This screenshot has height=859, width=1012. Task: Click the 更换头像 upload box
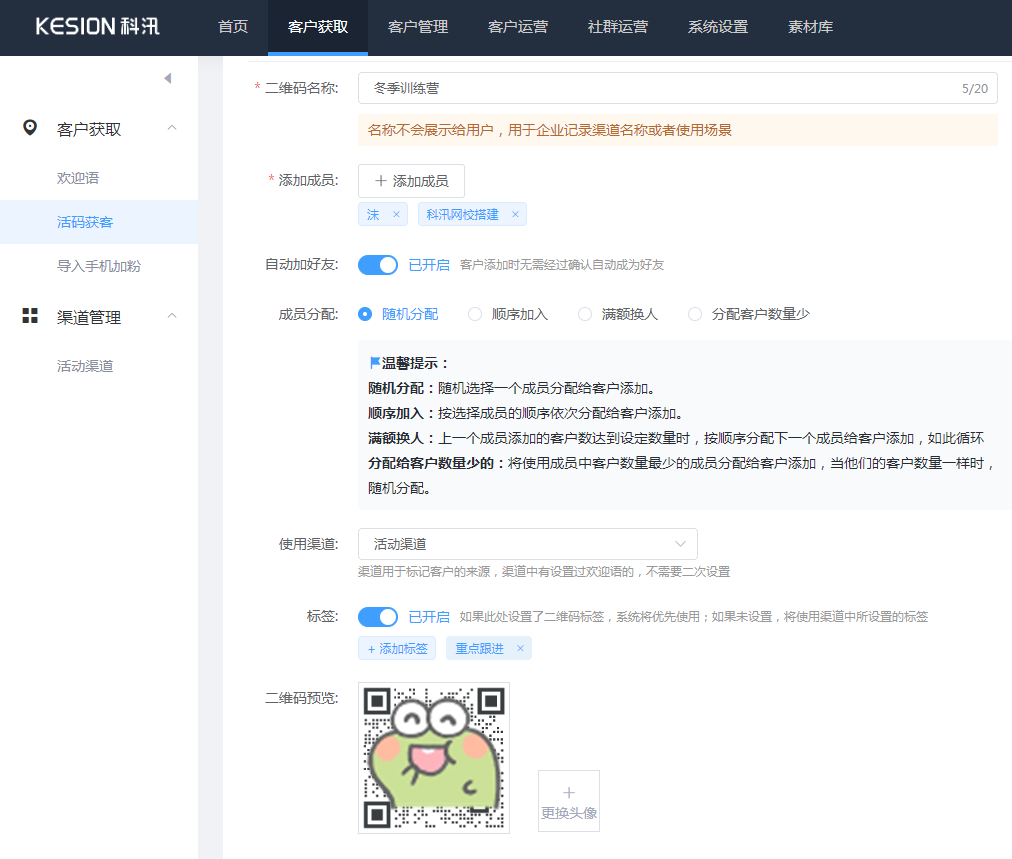pos(569,801)
